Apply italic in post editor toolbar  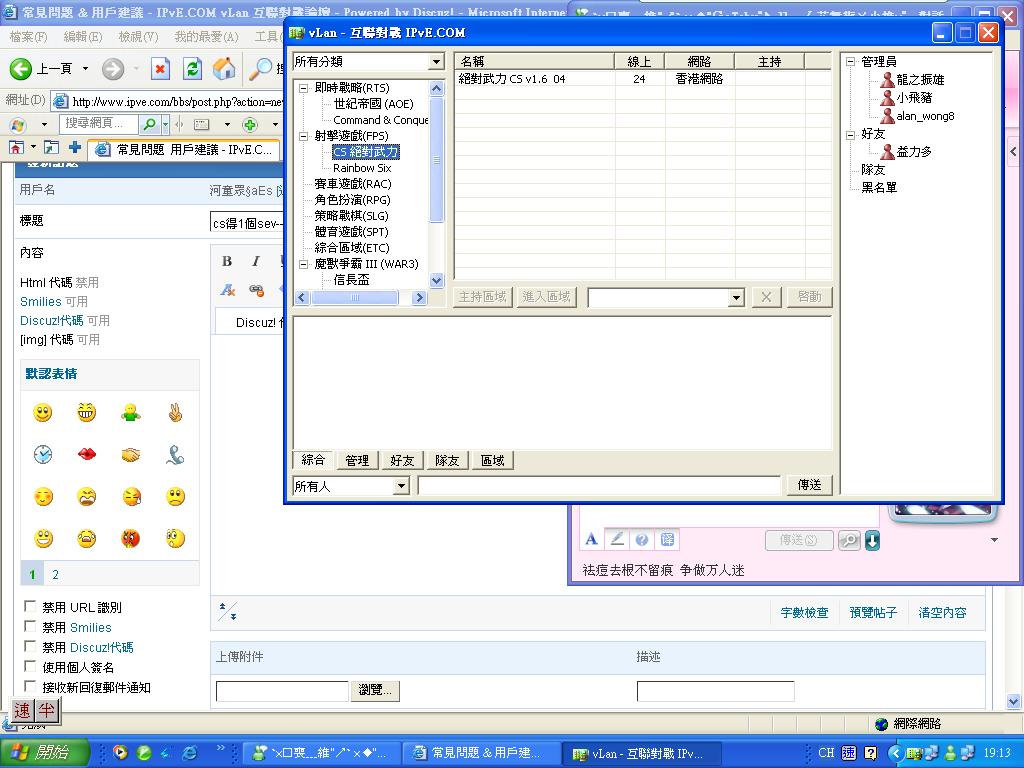point(255,261)
